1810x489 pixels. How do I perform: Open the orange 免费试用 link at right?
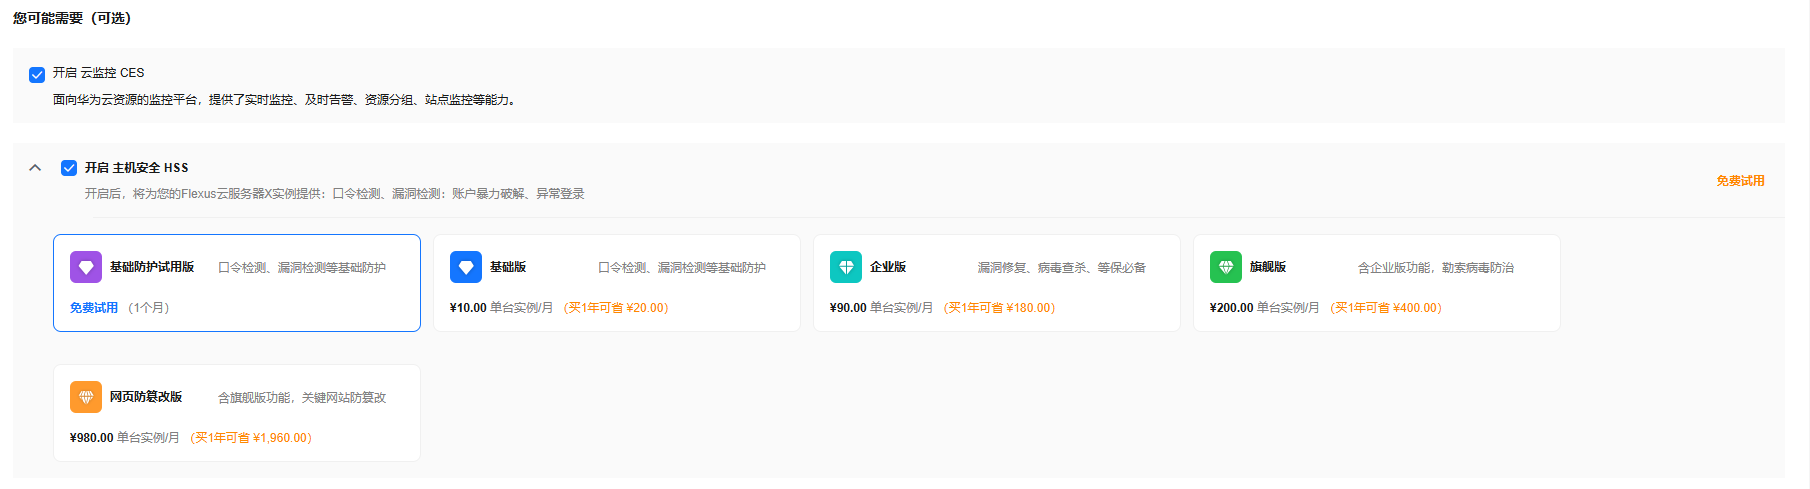pyautogui.click(x=1740, y=181)
